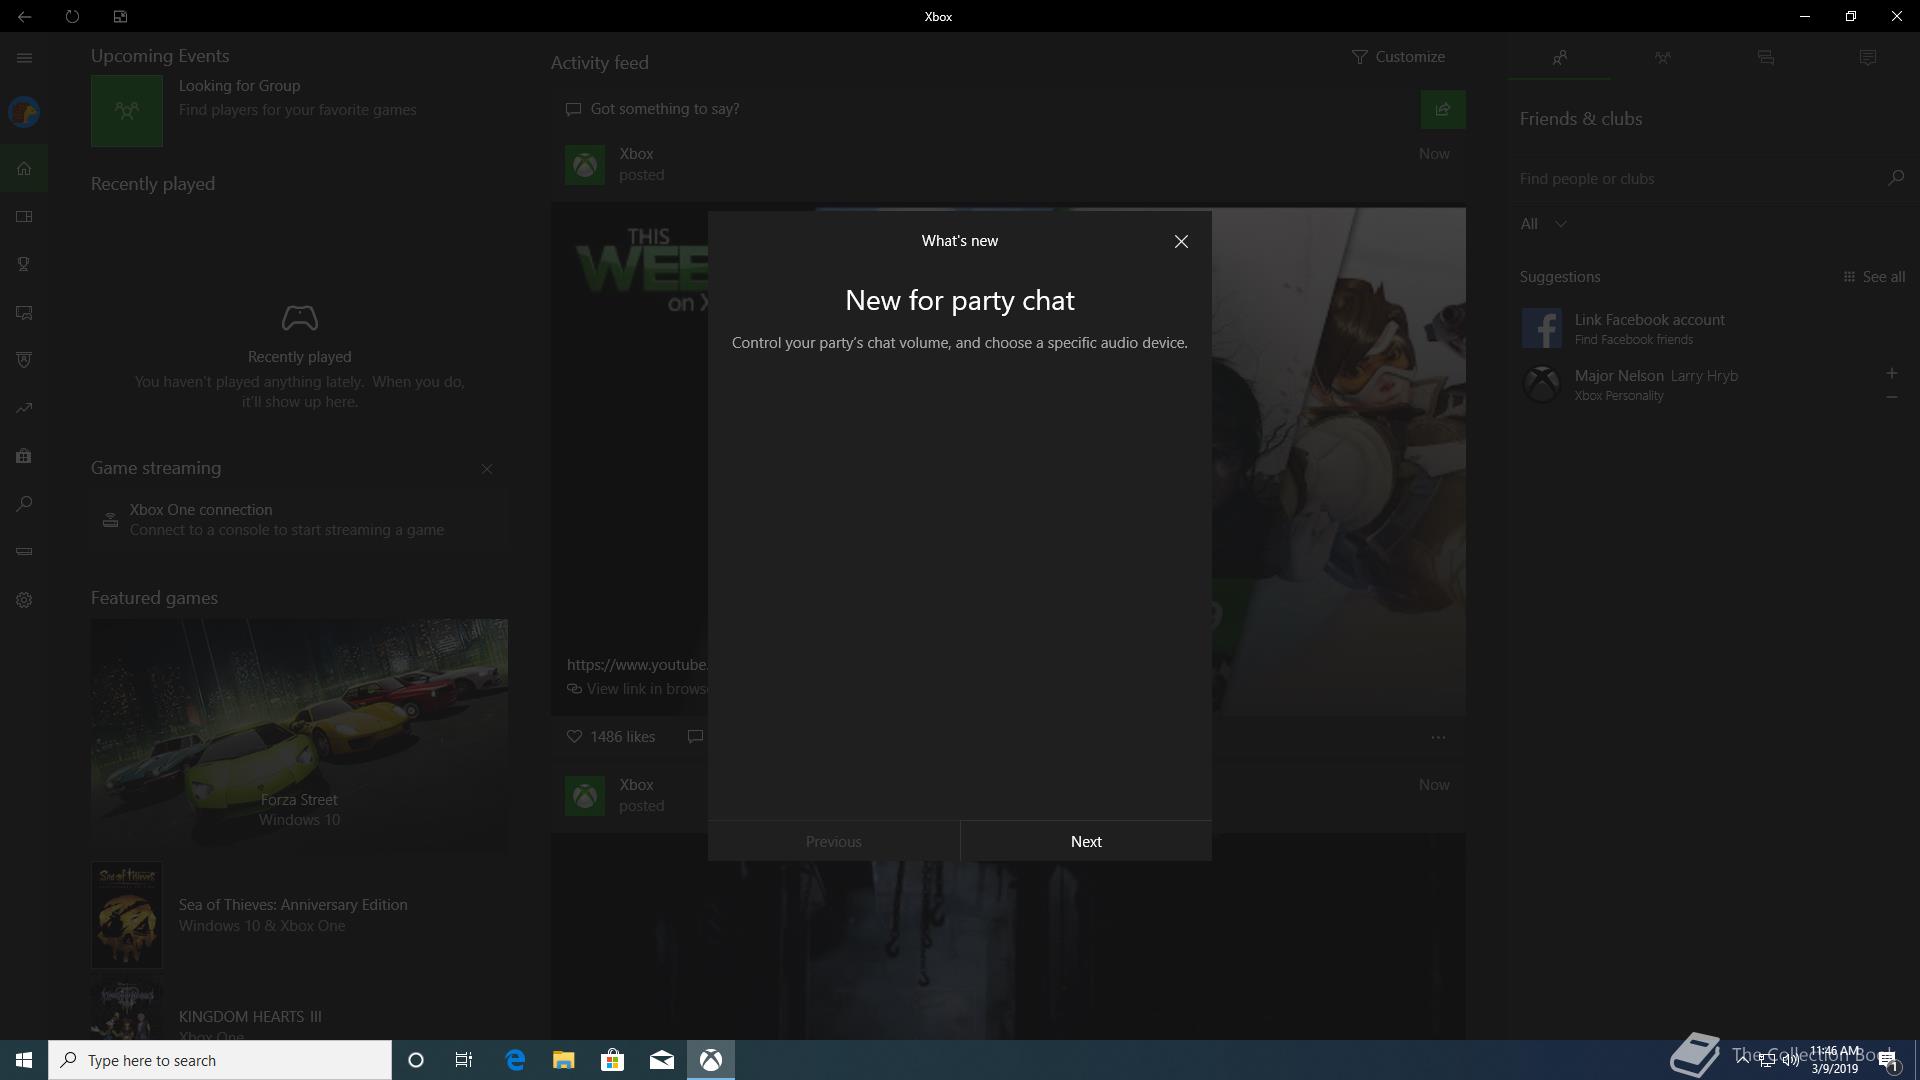Open Task View on taskbar
This screenshot has height=1080, width=1920.
click(x=464, y=1060)
